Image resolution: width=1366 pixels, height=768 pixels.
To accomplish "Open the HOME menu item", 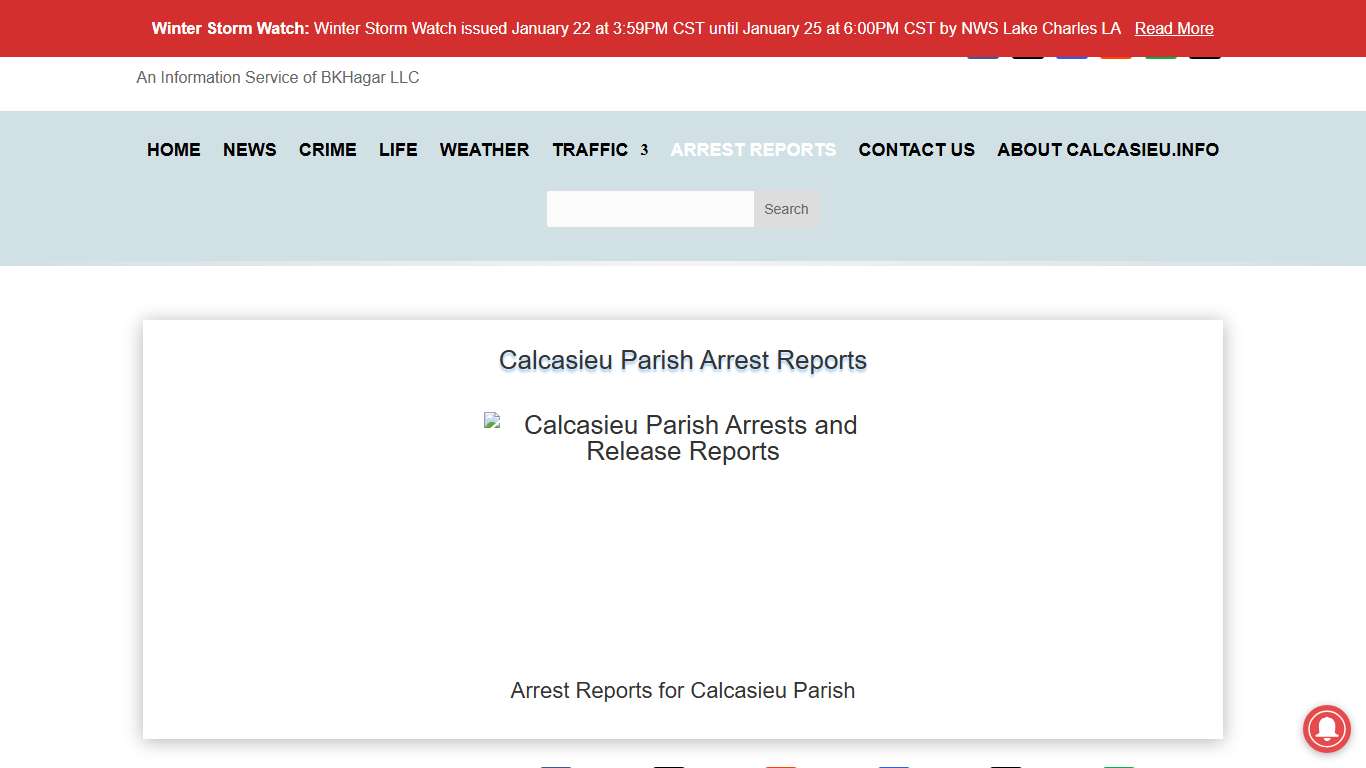I will [x=173, y=150].
